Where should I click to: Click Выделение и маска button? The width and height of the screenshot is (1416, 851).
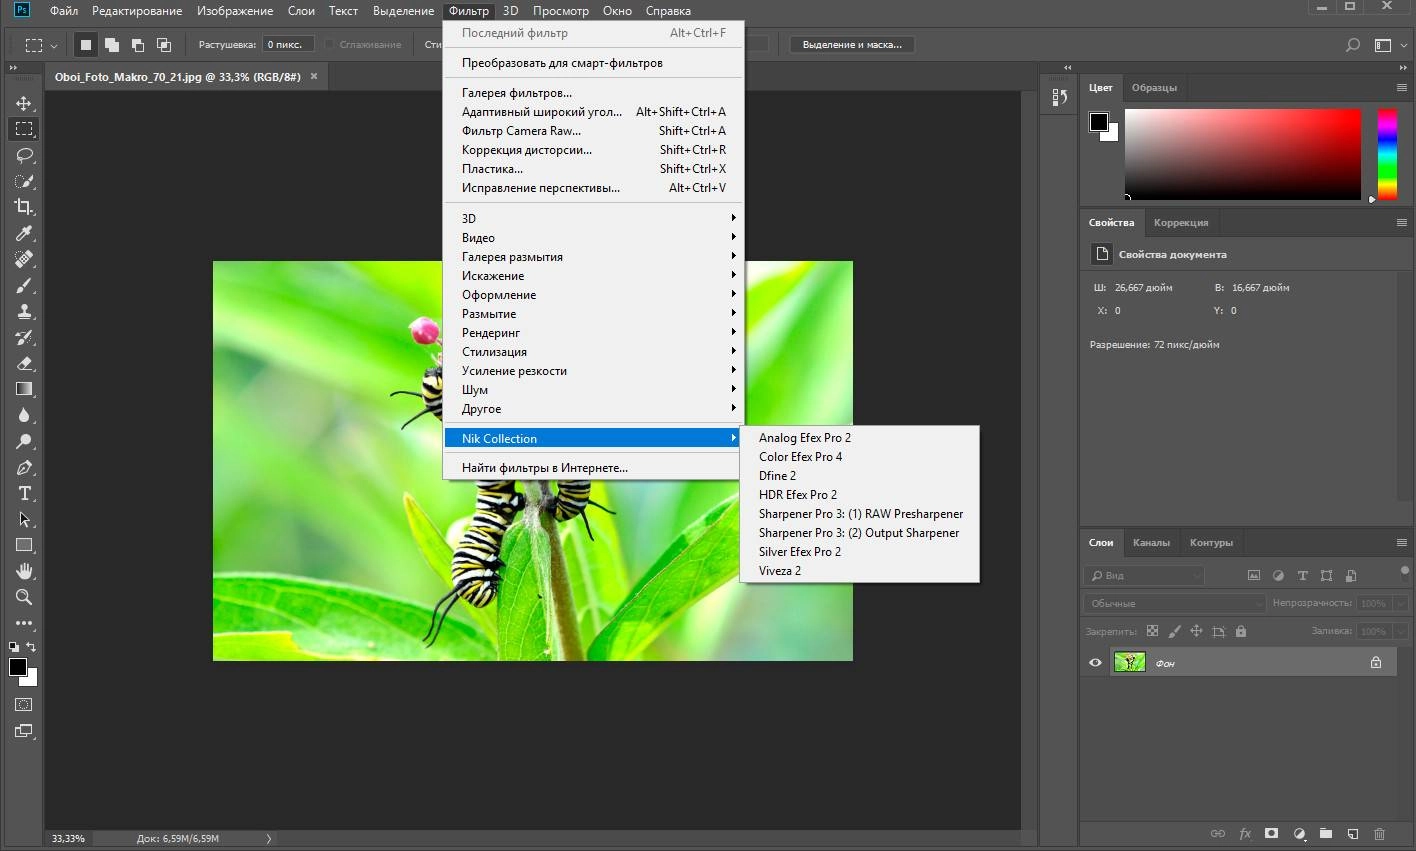pyautogui.click(x=852, y=45)
